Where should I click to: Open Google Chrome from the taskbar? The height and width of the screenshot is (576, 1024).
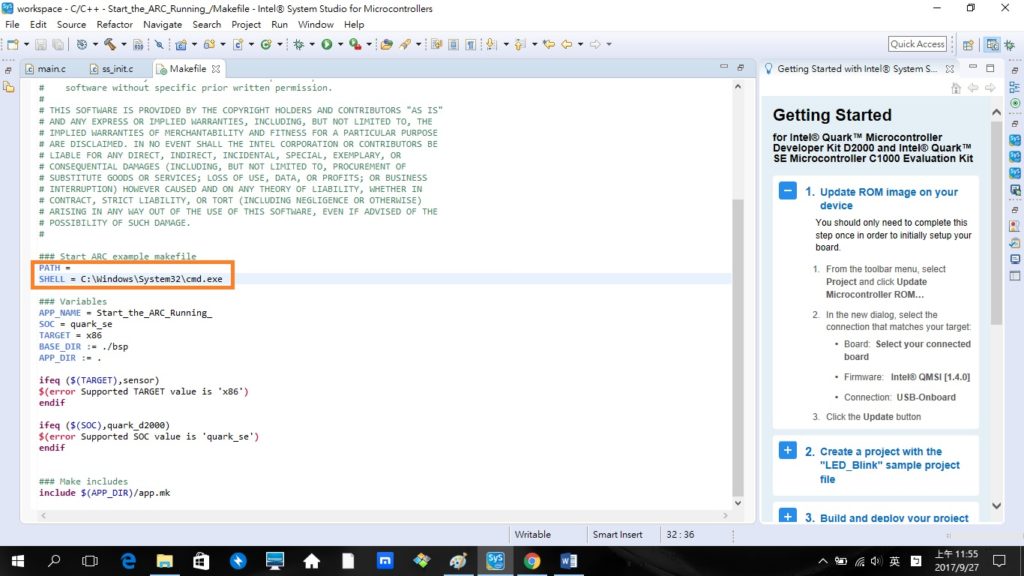[532, 561]
